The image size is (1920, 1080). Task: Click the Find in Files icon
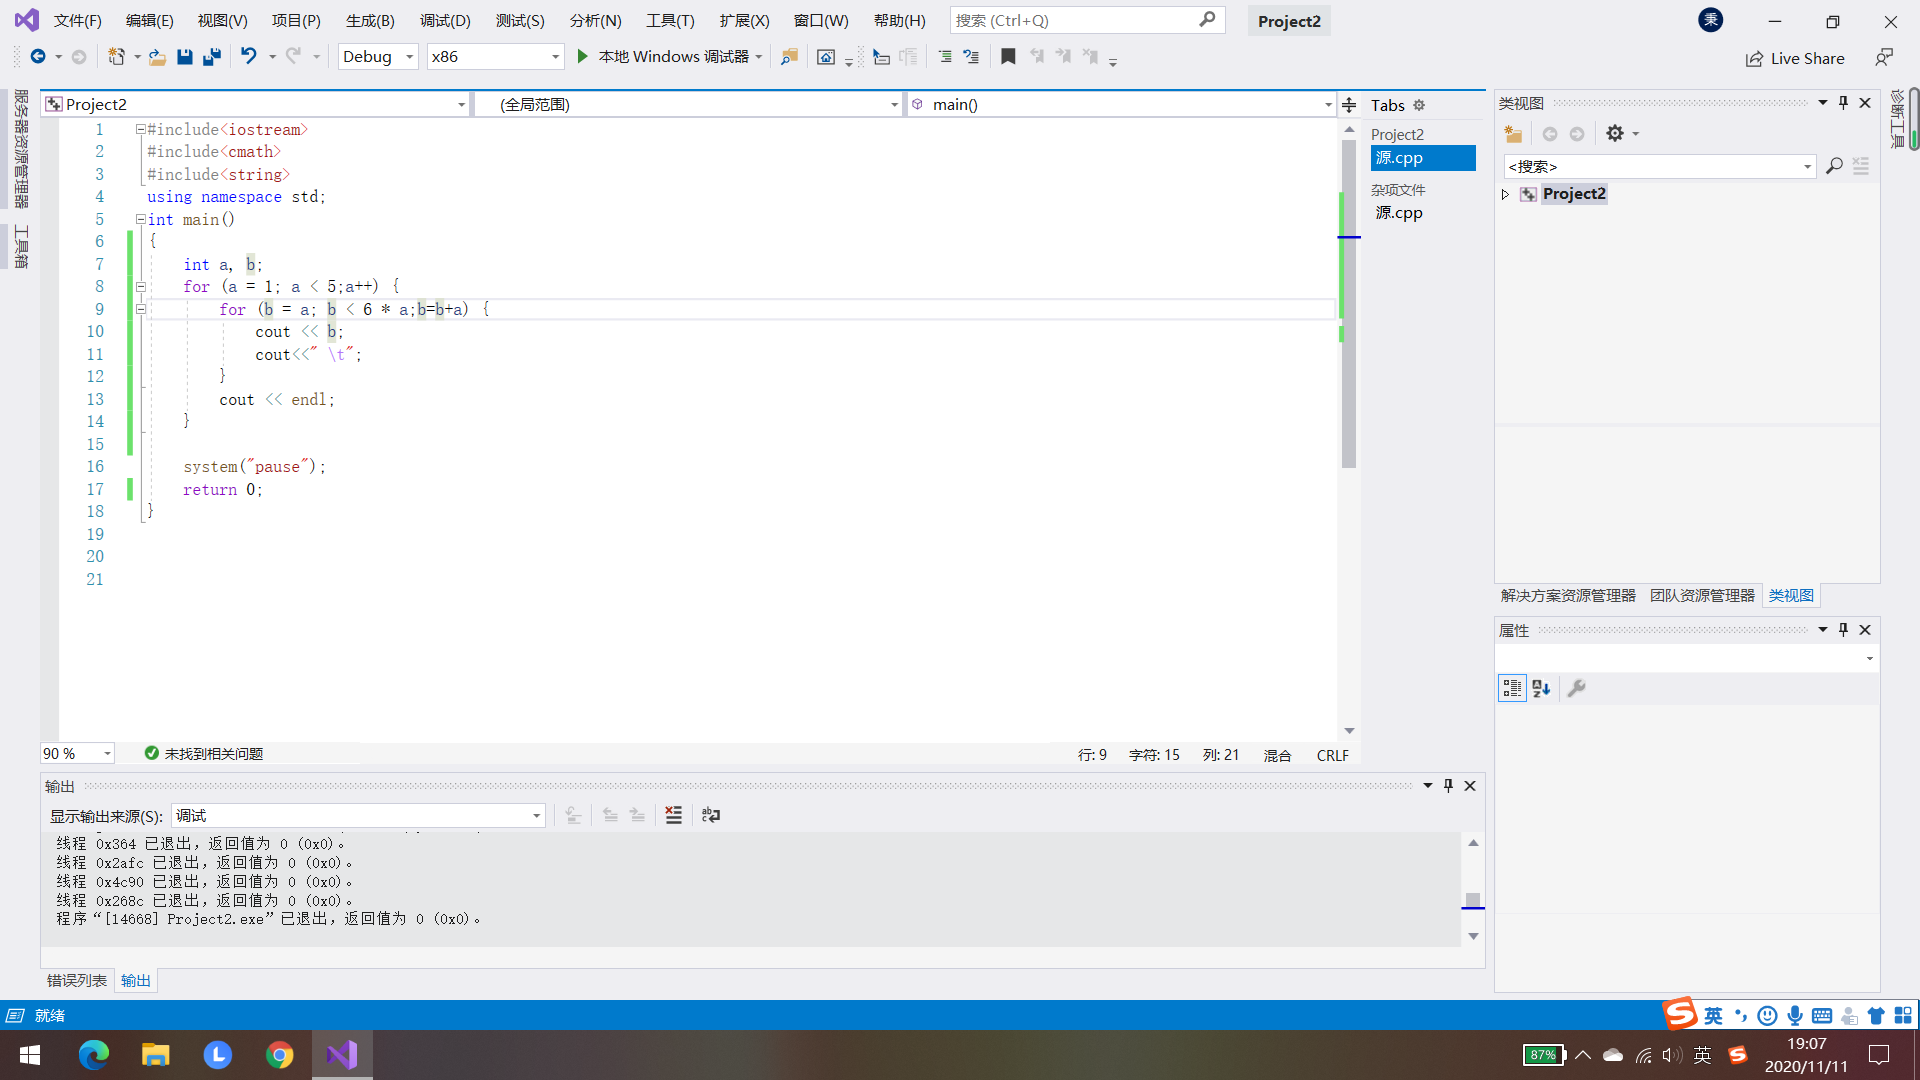point(789,57)
